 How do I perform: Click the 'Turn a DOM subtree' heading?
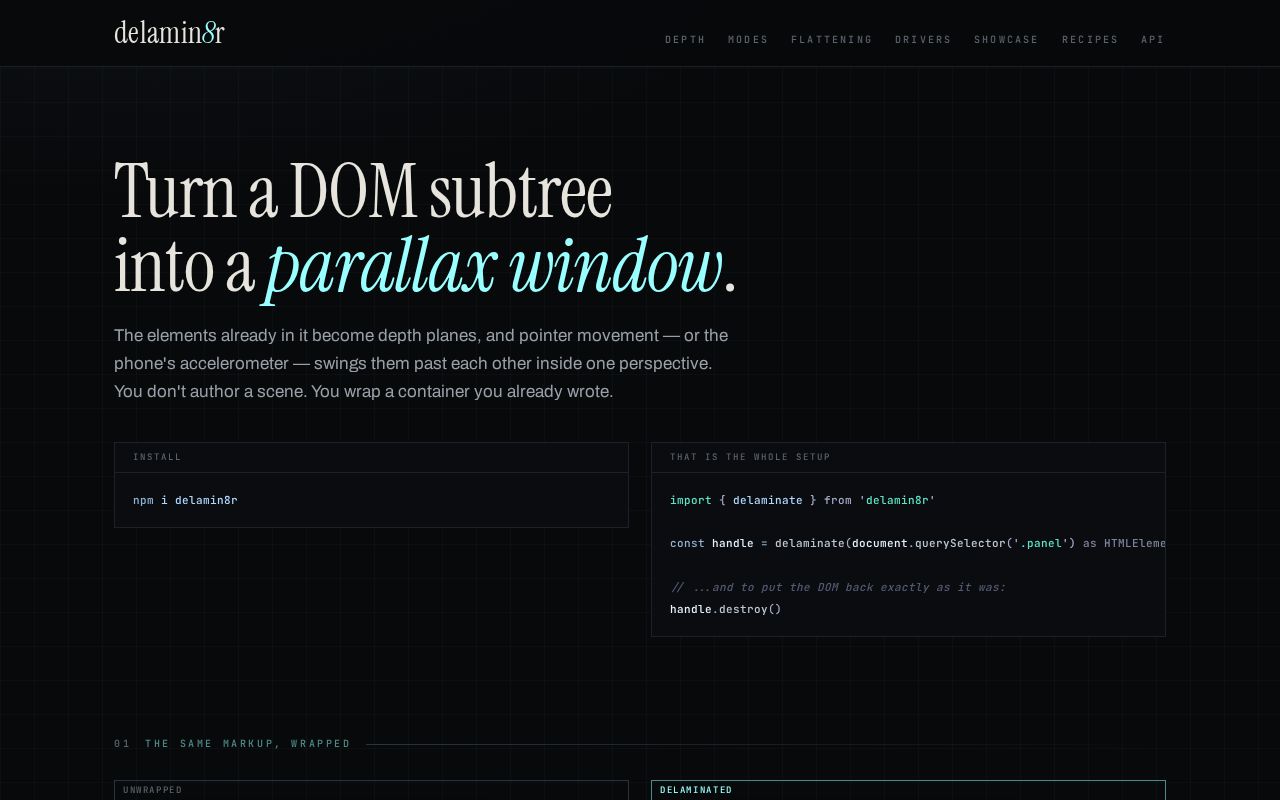point(363,190)
